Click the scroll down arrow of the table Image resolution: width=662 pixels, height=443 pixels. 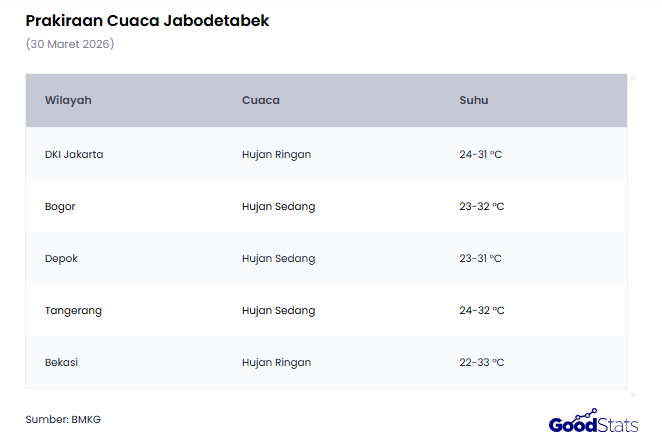coord(632,395)
